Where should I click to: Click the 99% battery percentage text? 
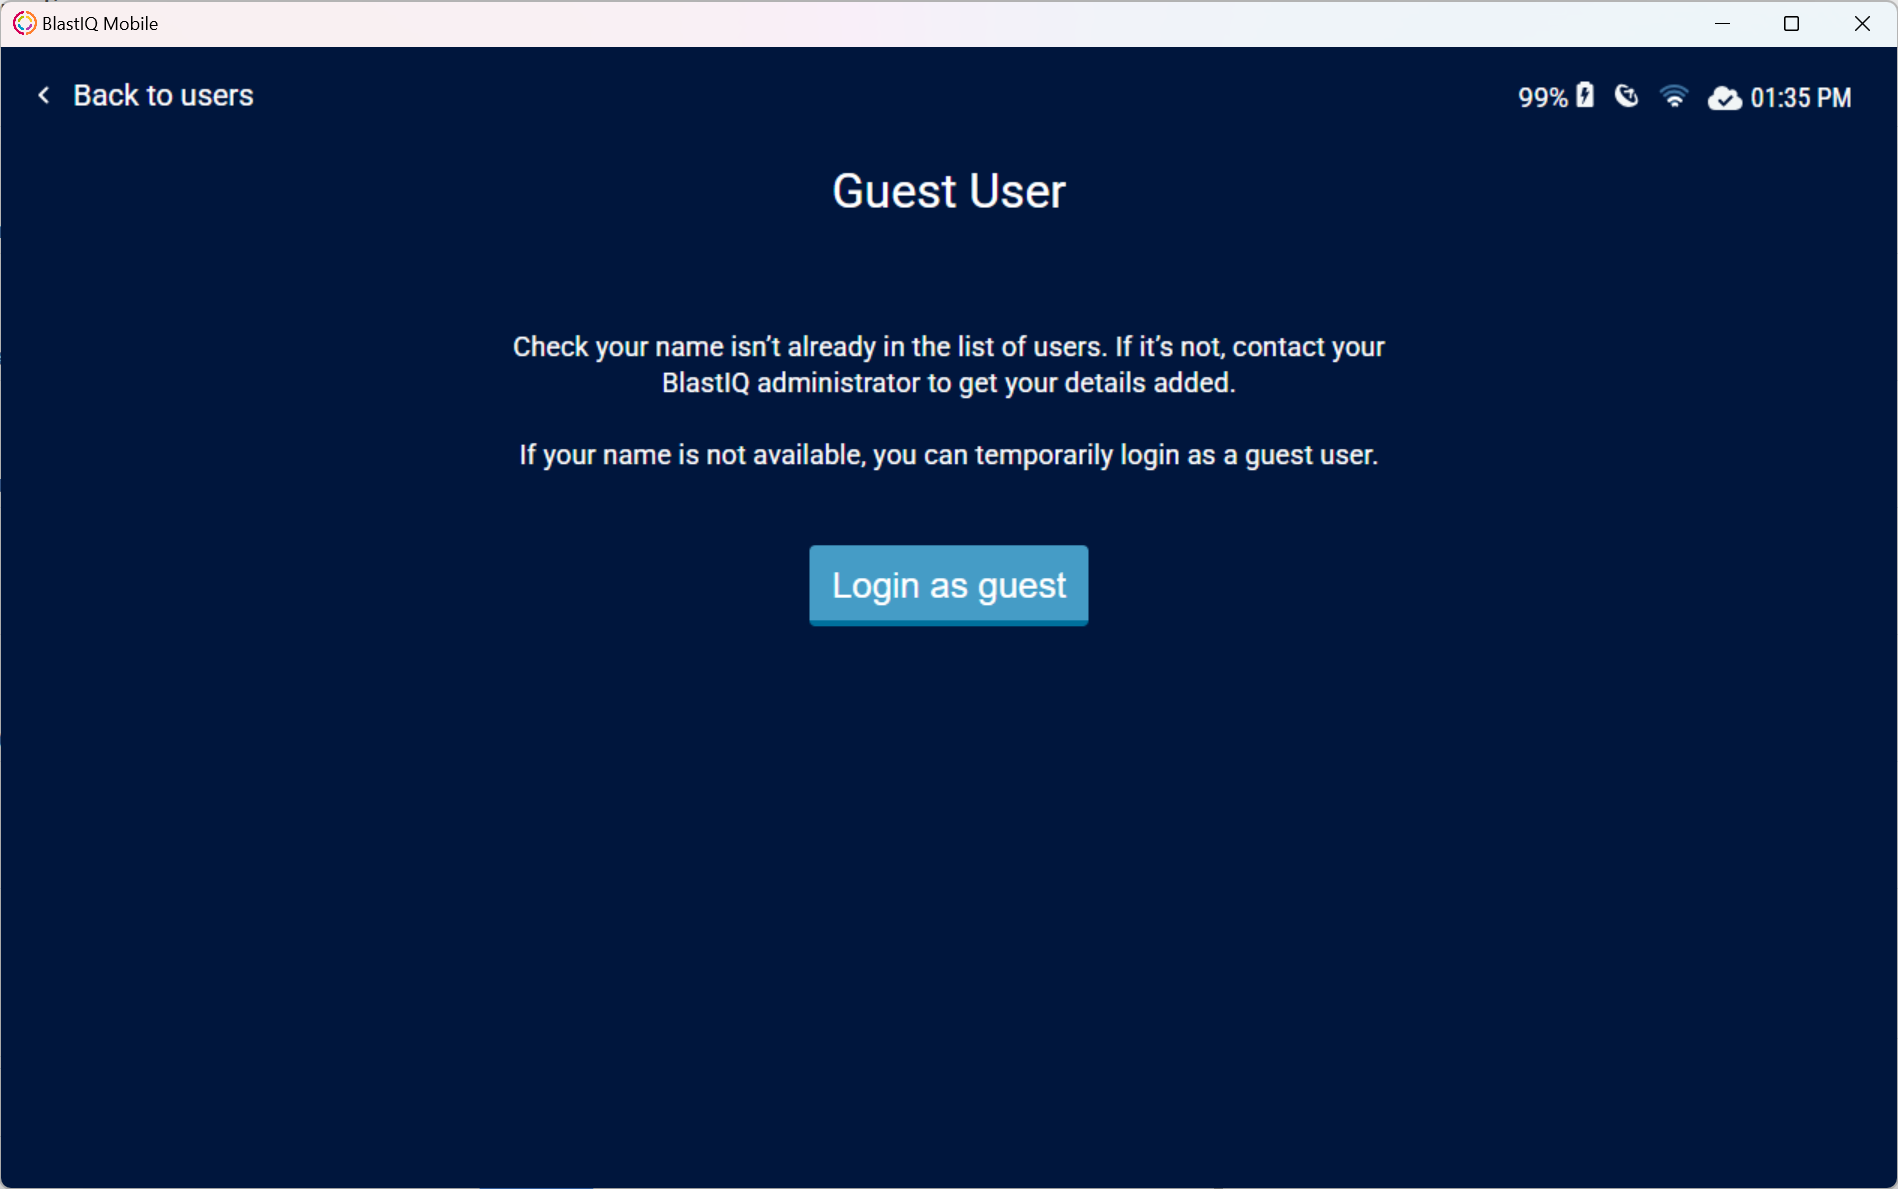(x=1543, y=97)
